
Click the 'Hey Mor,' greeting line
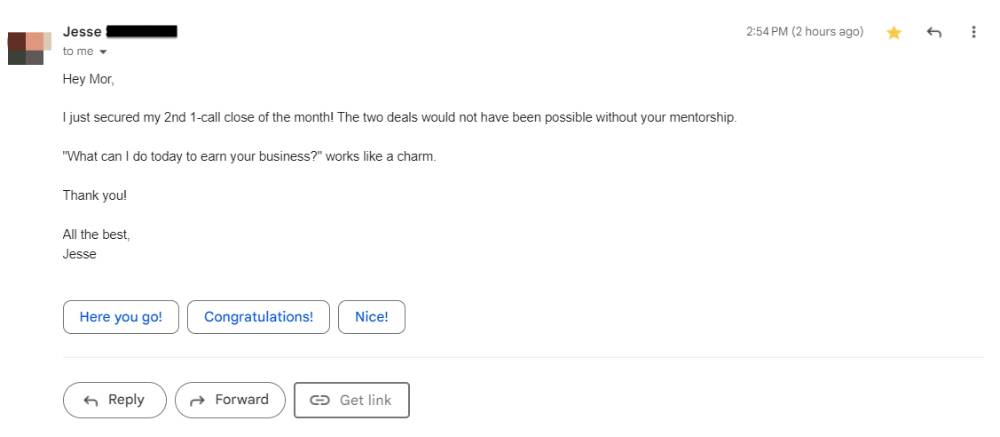(88, 79)
